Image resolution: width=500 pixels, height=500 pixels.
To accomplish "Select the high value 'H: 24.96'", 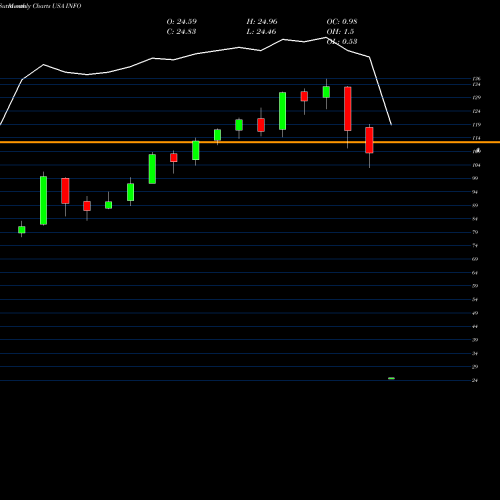I will click(x=262, y=21).
